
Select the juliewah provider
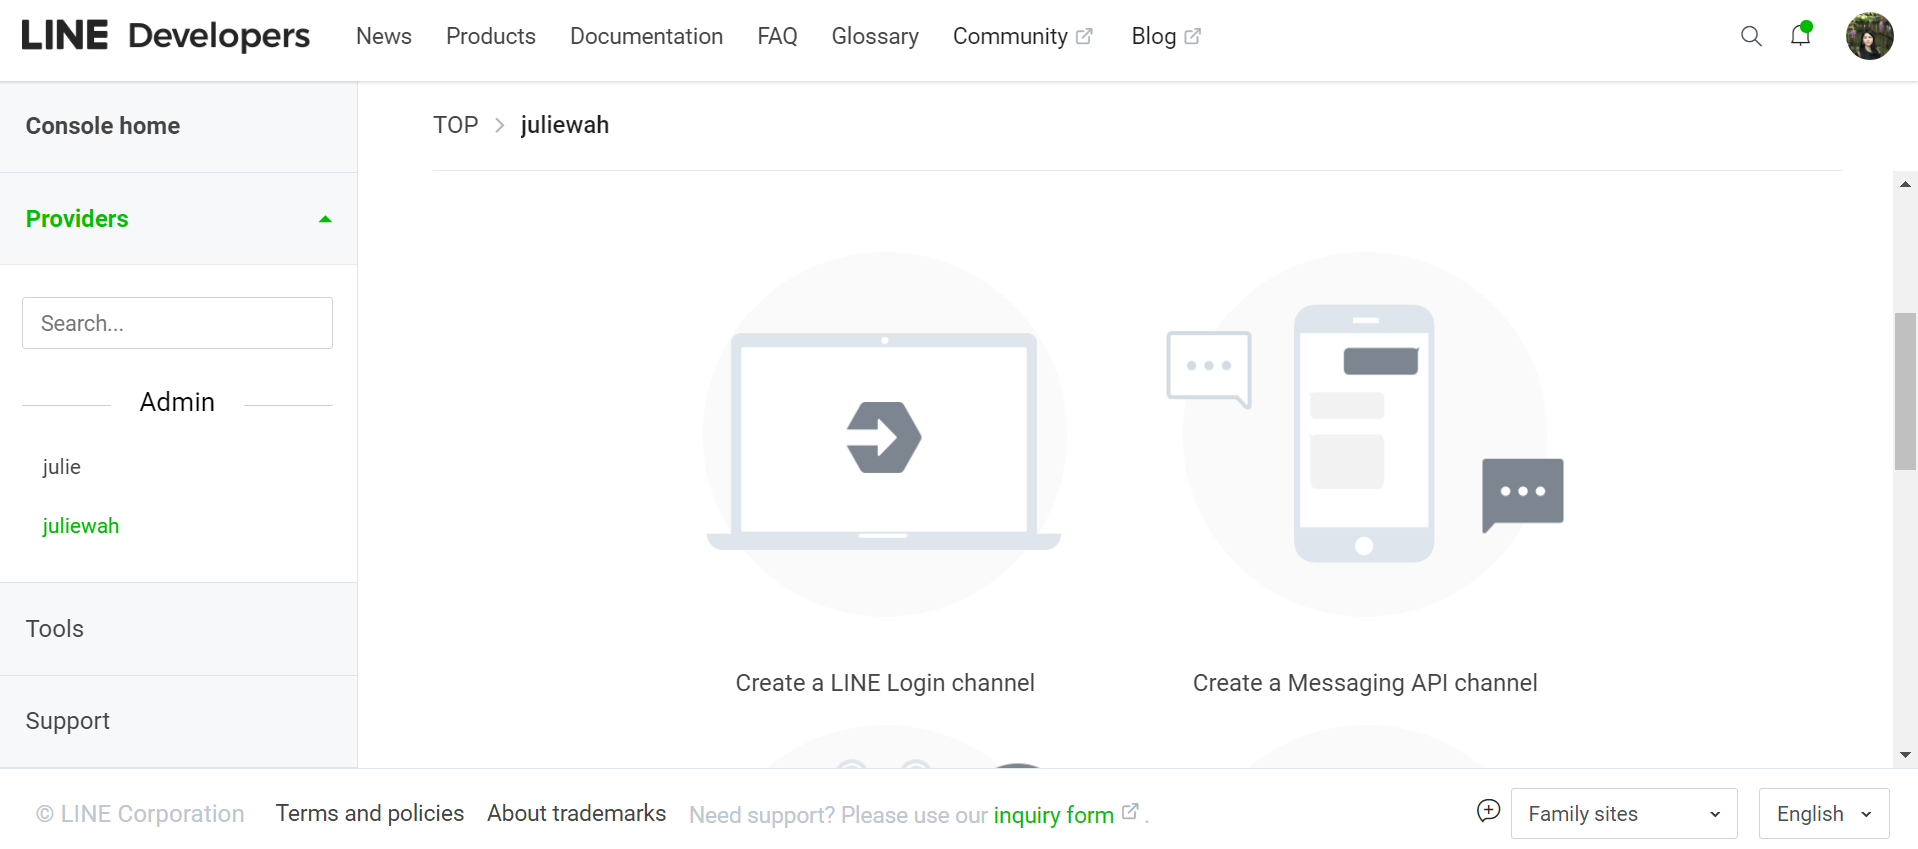(x=81, y=526)
